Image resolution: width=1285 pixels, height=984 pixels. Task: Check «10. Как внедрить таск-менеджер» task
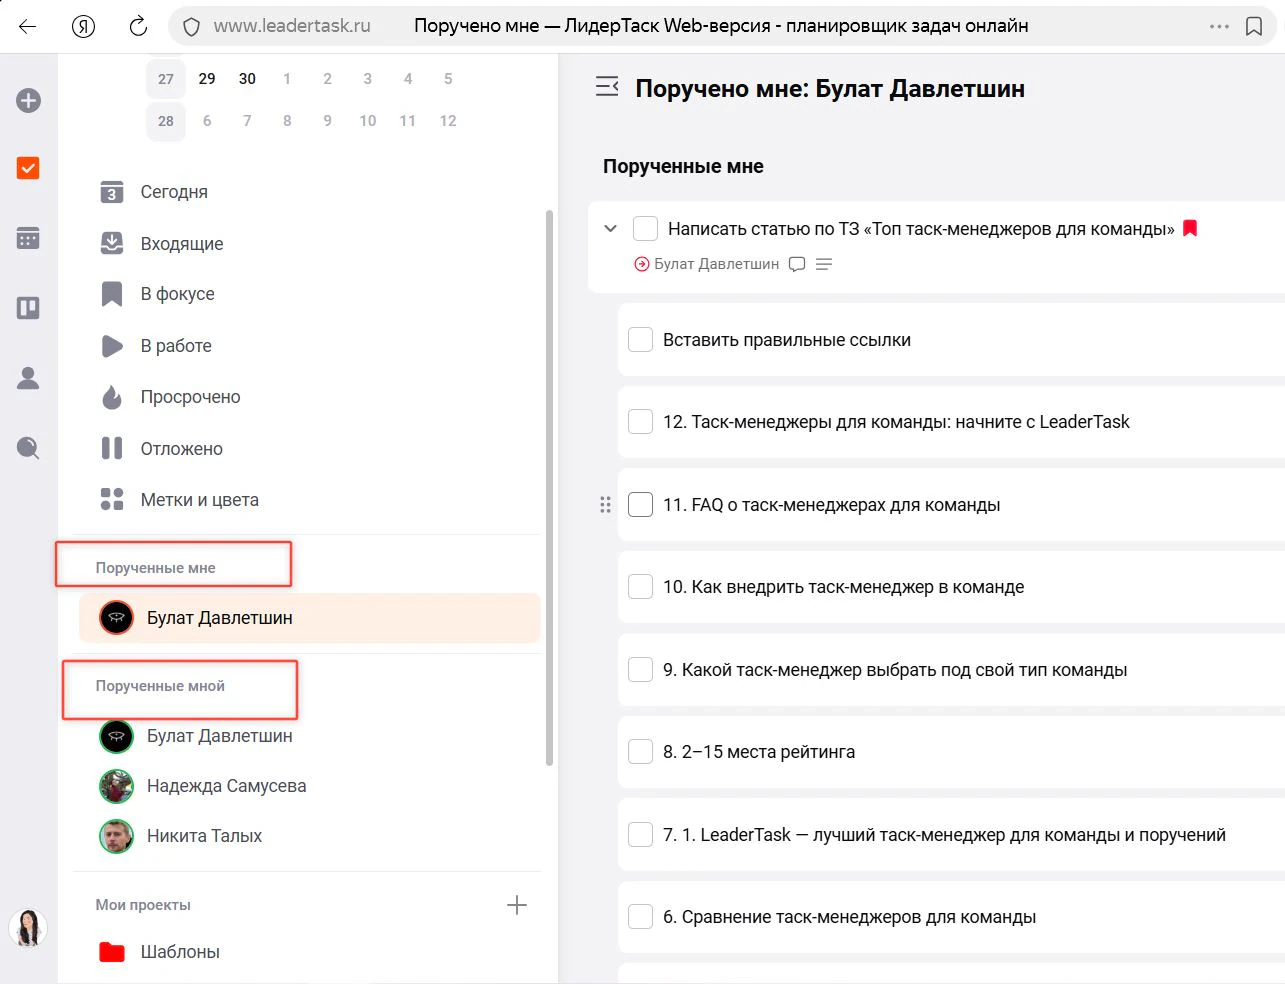click(x=641, y=587)
